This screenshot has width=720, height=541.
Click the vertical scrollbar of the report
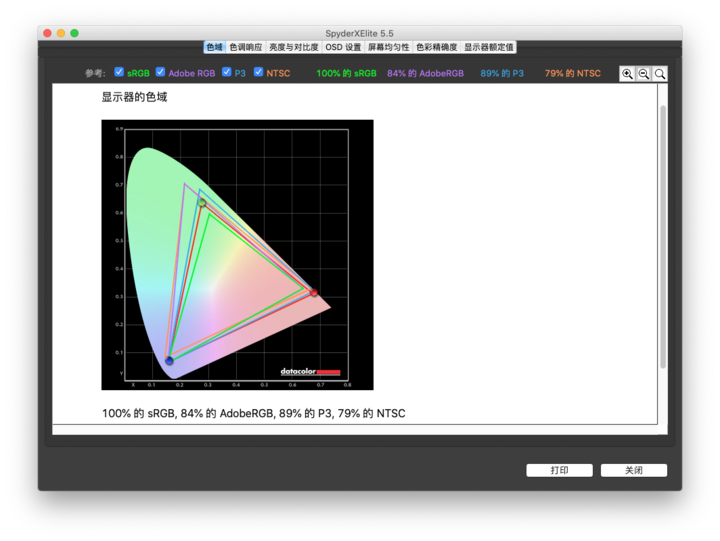pyautogui.click(x=663, y=237)
